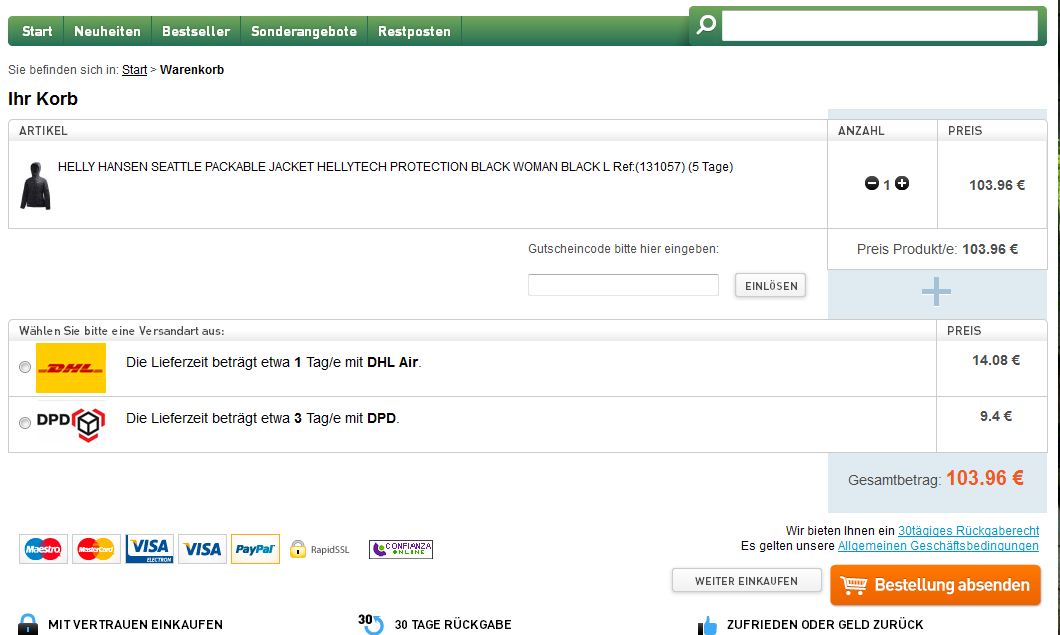Click the Confianza Online seal
This screenshot has width=1060, height=635.
coord(401,549)
